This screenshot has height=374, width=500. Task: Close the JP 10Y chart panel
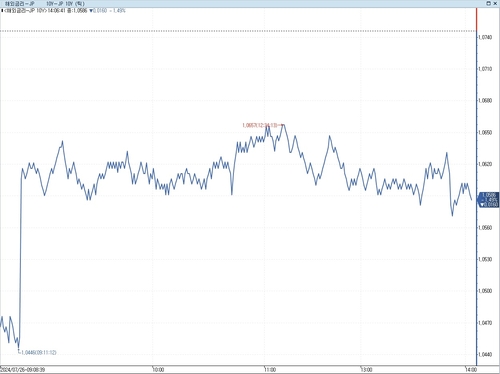point(495,3)
